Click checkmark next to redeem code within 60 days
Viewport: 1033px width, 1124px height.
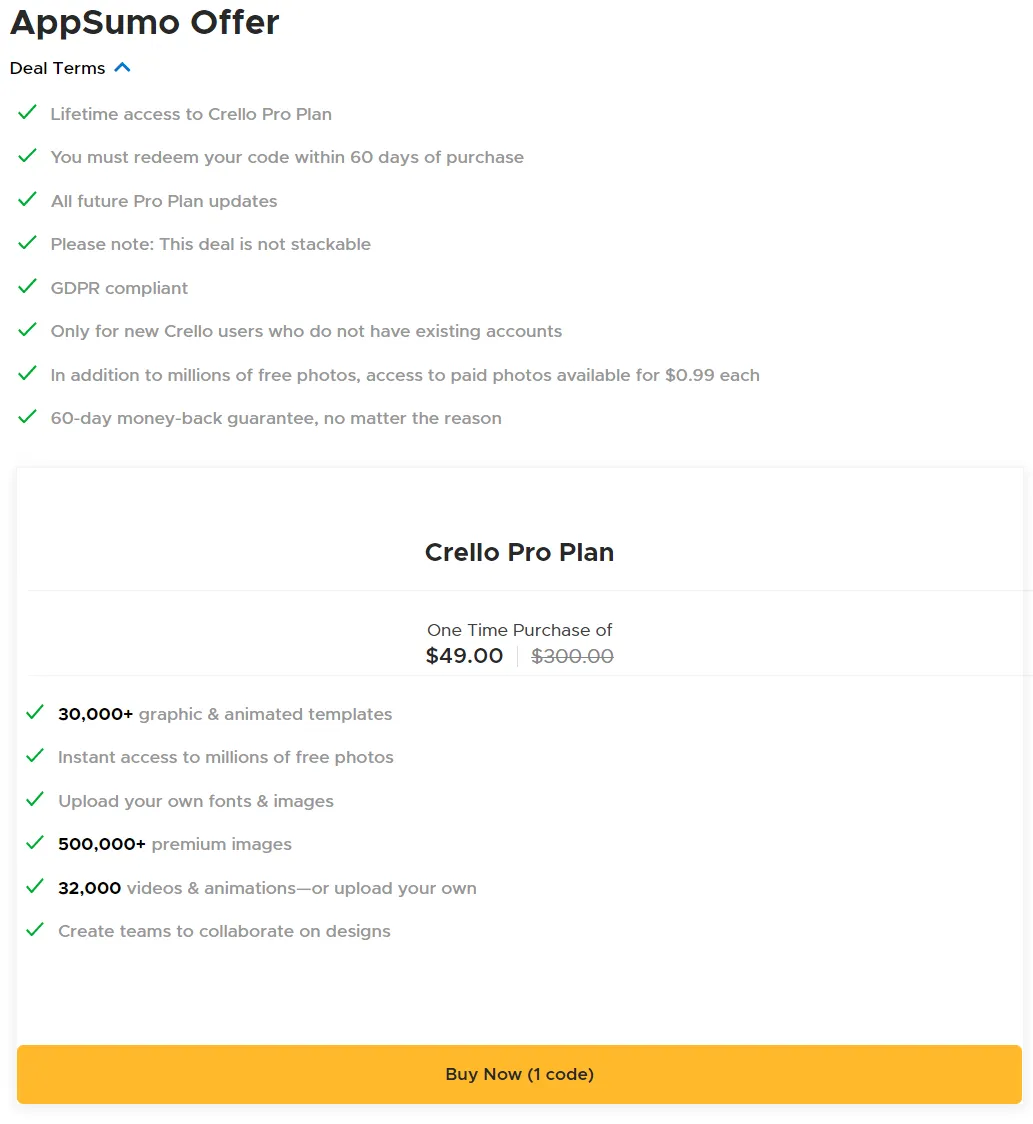point(28,156)
